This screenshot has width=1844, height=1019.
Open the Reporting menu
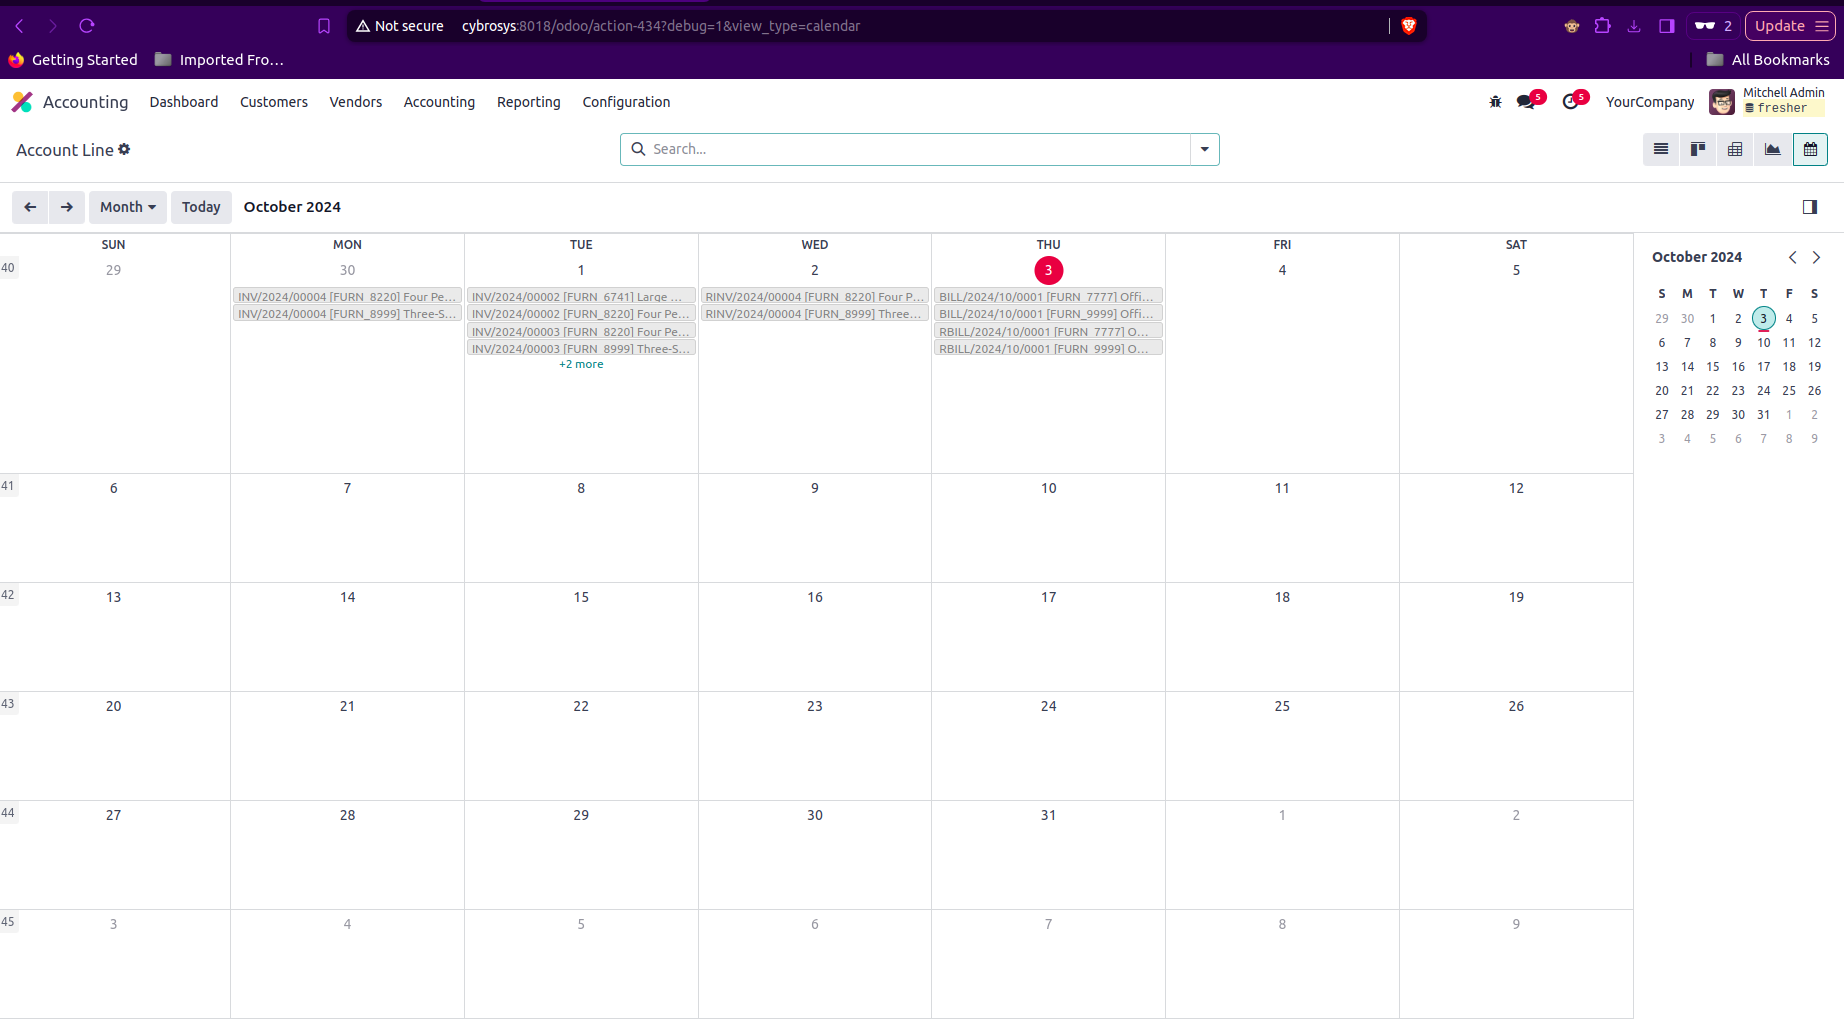[x=528, y=102]
